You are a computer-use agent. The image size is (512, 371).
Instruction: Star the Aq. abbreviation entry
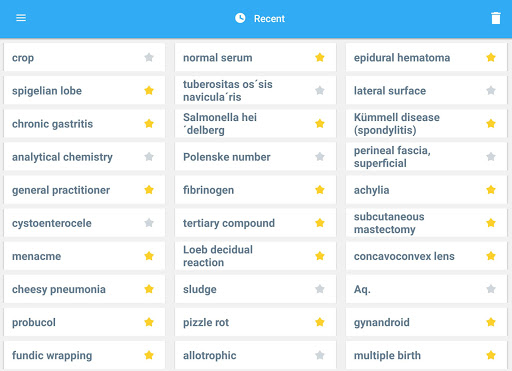[x=491, y=289]
